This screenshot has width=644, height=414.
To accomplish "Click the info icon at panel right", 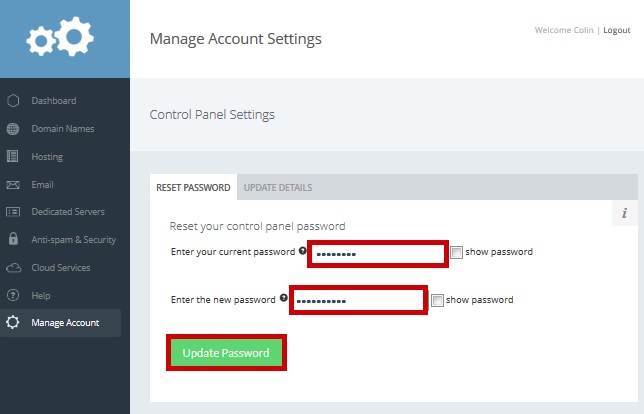I will pos(624,213).
